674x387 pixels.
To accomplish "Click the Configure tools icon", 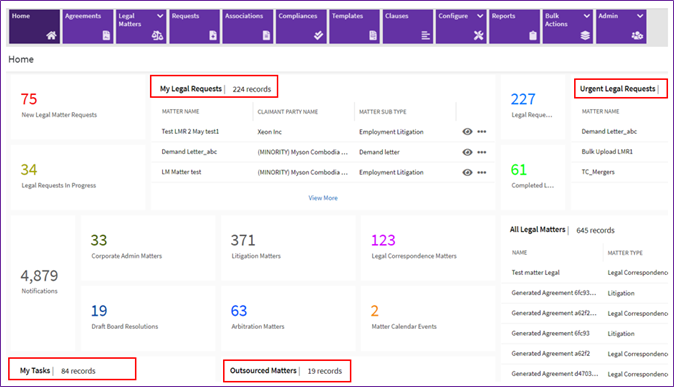I will click(x=478, y=35).
